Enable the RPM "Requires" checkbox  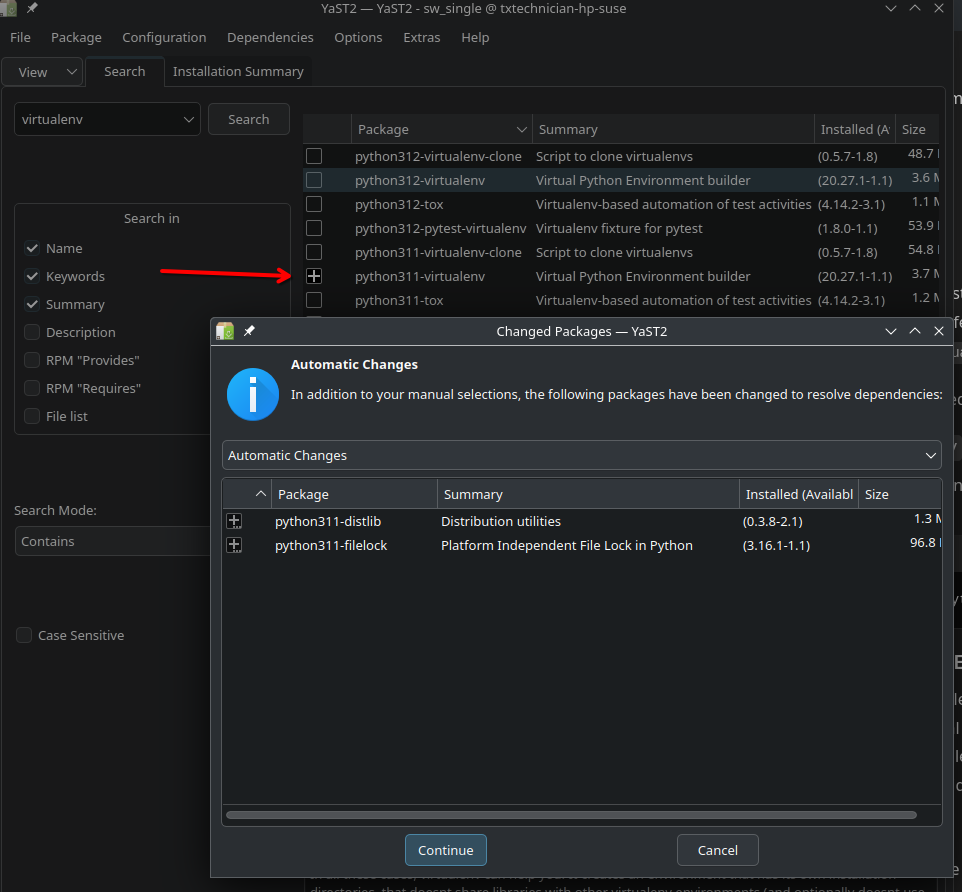[x=32, y=388]
